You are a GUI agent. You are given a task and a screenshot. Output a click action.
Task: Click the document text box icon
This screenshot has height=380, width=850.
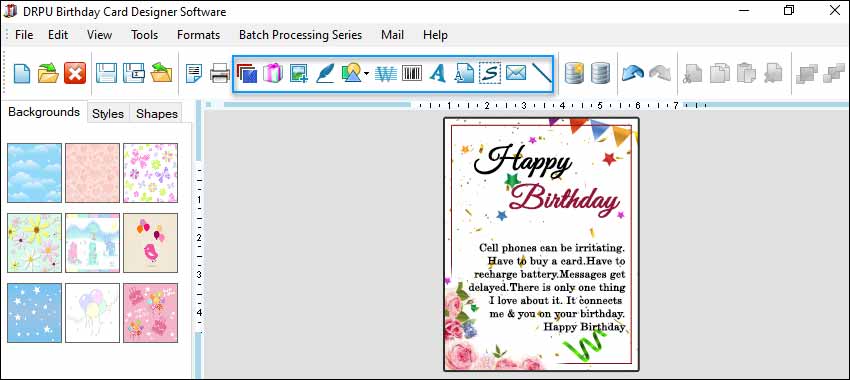click(x=465, y=73)
